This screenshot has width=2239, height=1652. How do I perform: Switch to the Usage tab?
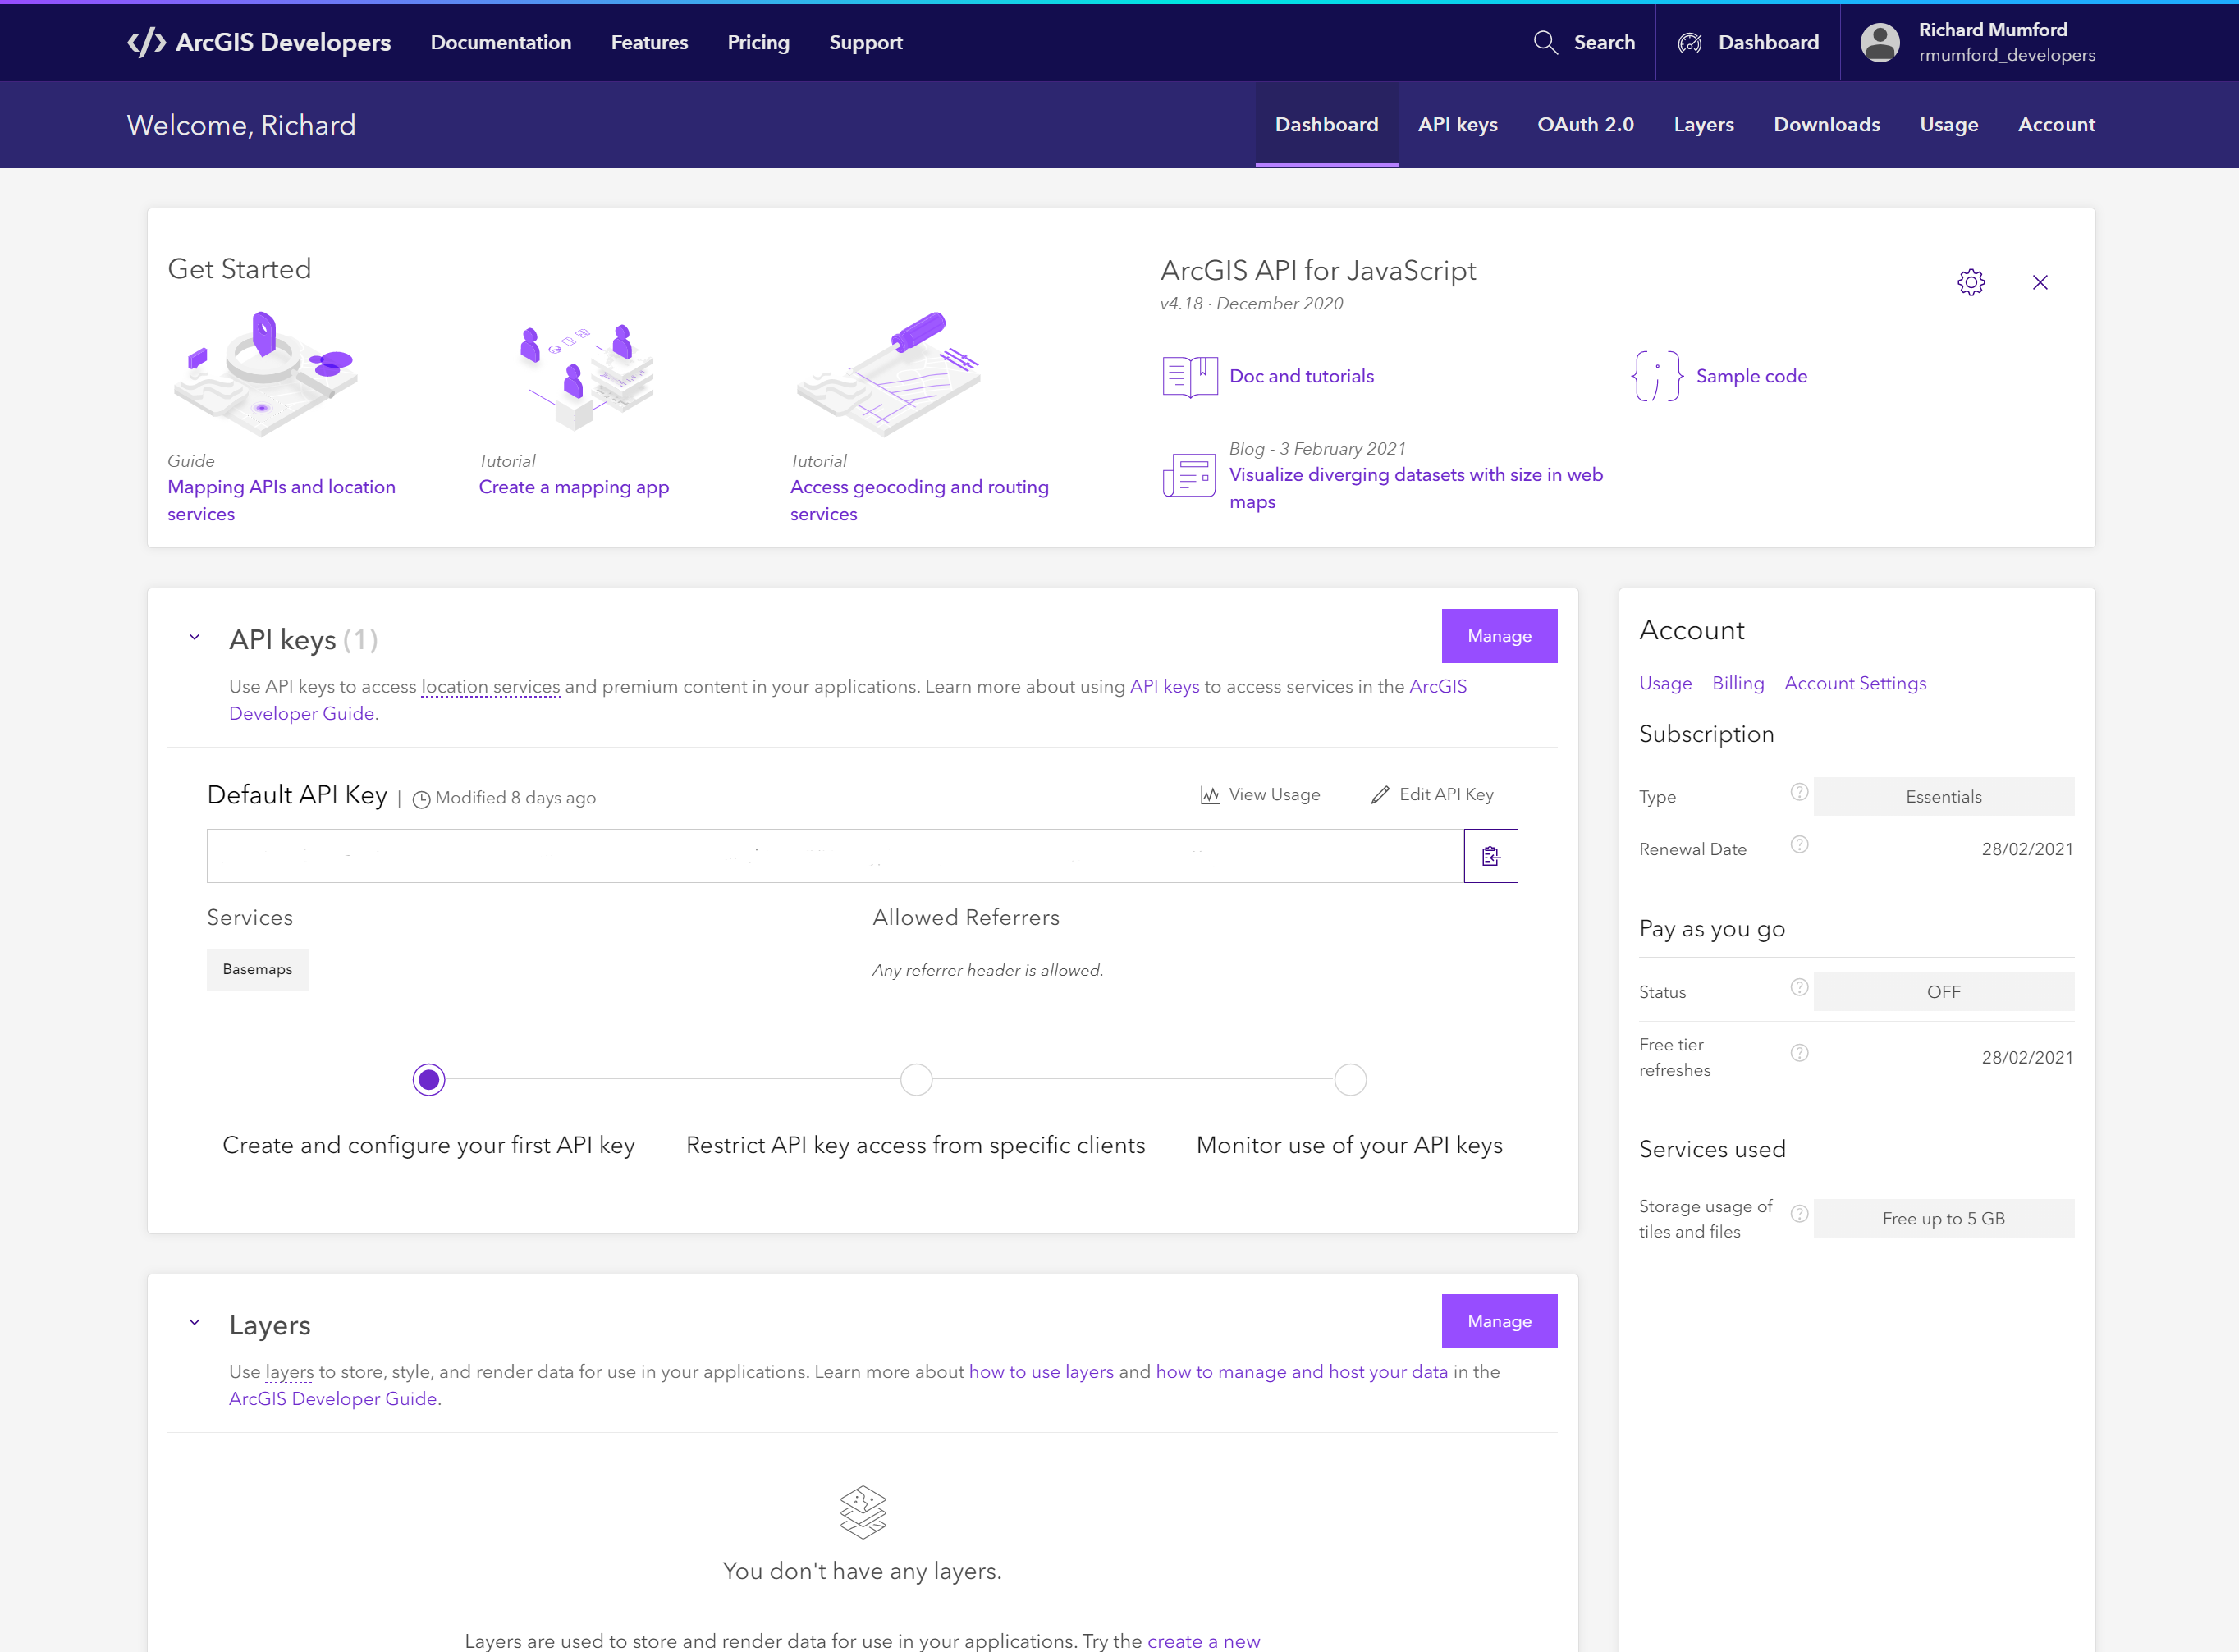tap(1949, 124)
